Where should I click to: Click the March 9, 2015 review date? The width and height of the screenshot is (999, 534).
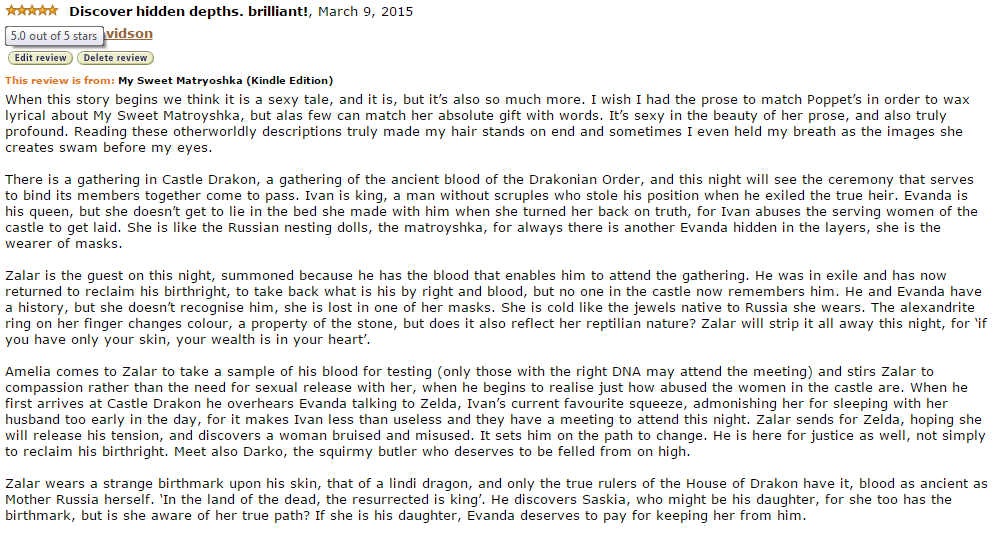coord(365,12)
